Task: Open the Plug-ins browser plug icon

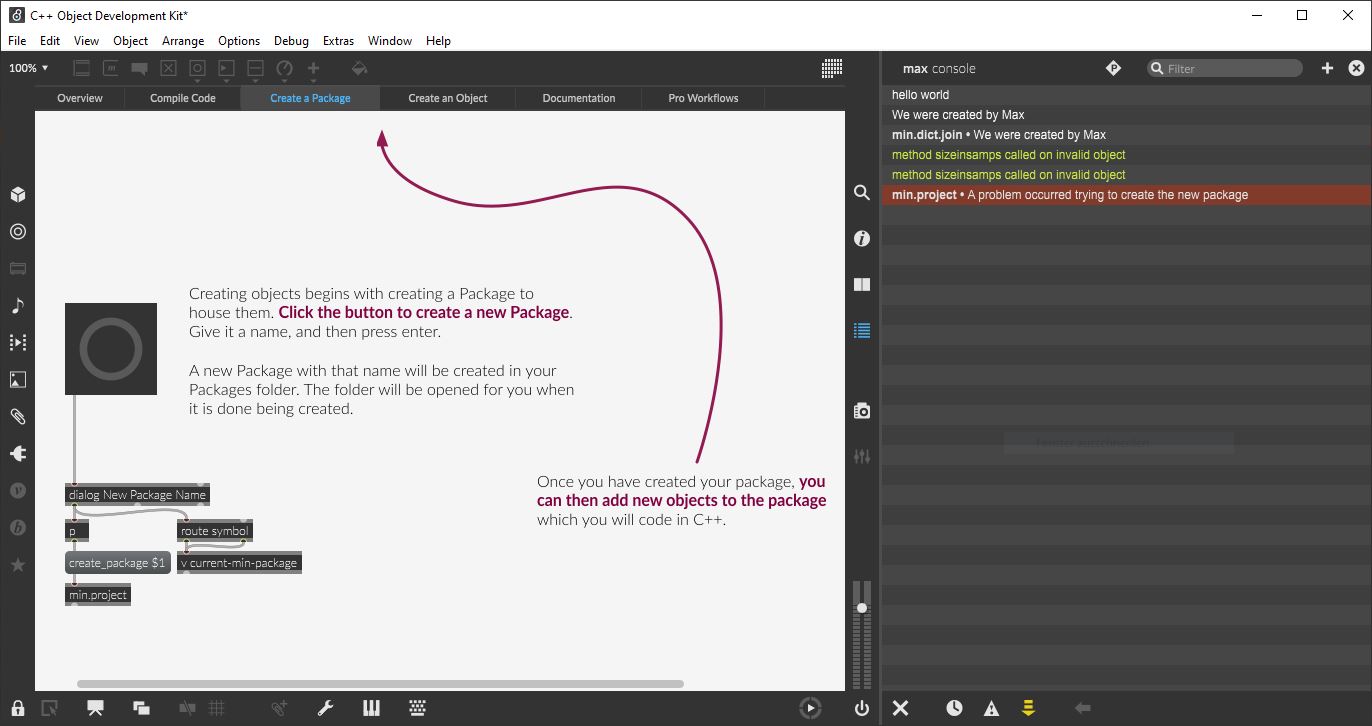Action: pos(17,453)
